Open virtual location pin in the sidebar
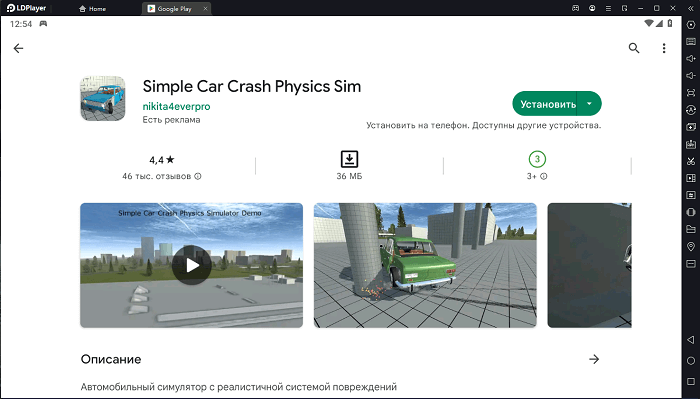The image size is (700, 399). coord(691,246)
